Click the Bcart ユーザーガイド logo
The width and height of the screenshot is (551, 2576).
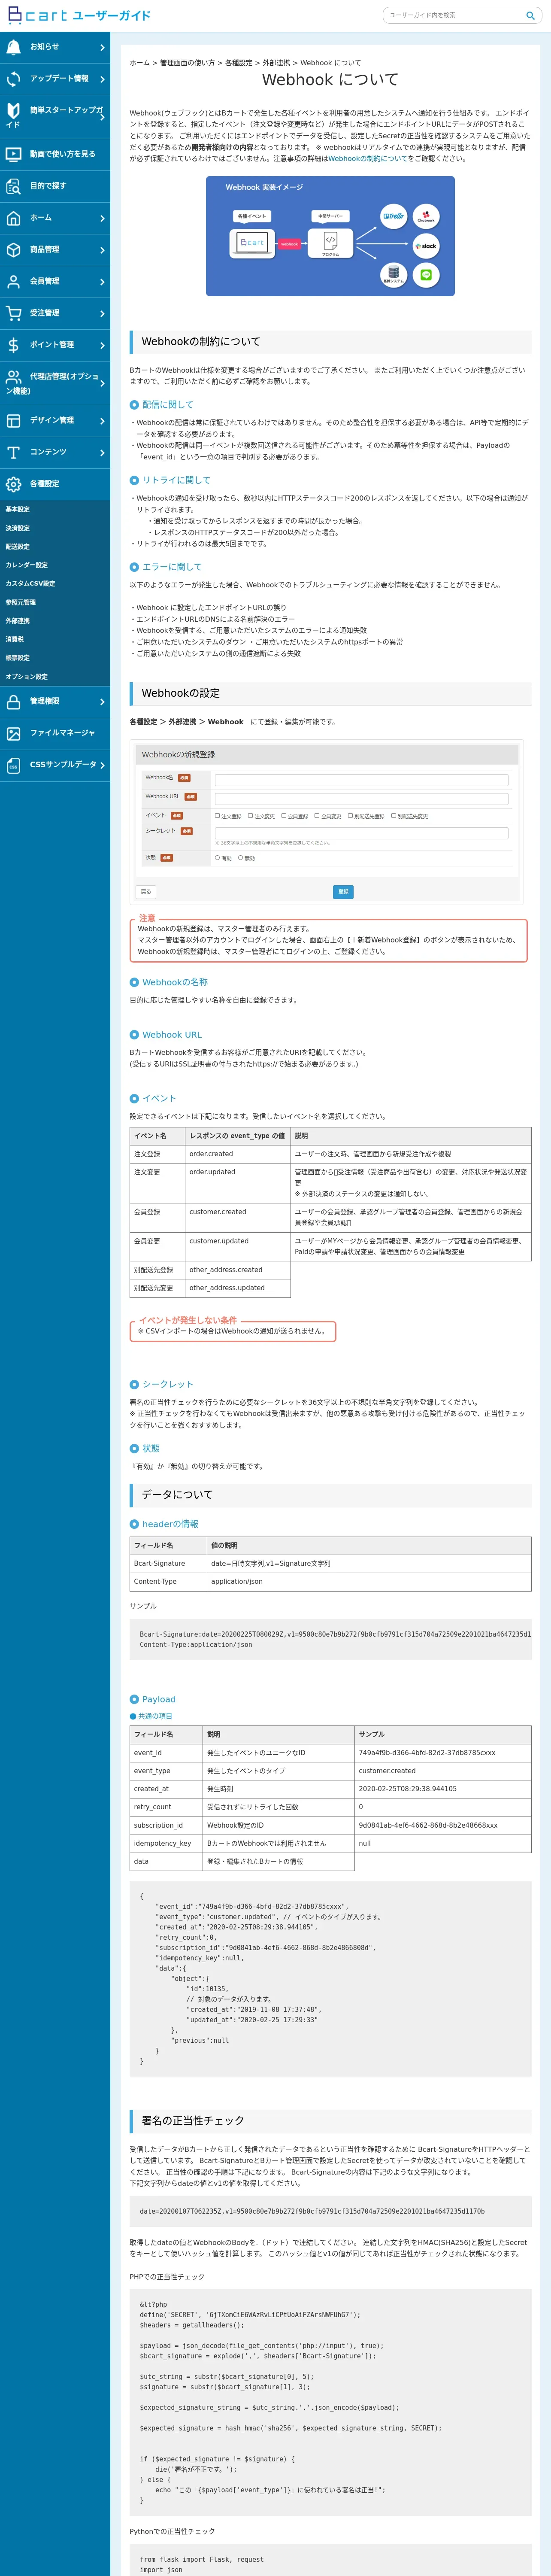click(79, 15)
